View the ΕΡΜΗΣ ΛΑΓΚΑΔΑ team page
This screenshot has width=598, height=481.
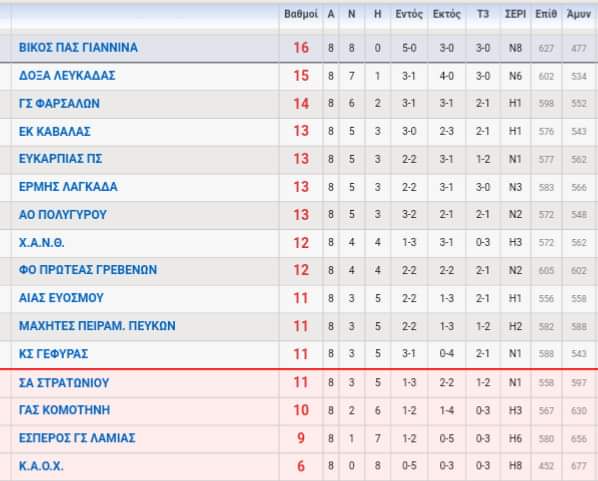68,187
